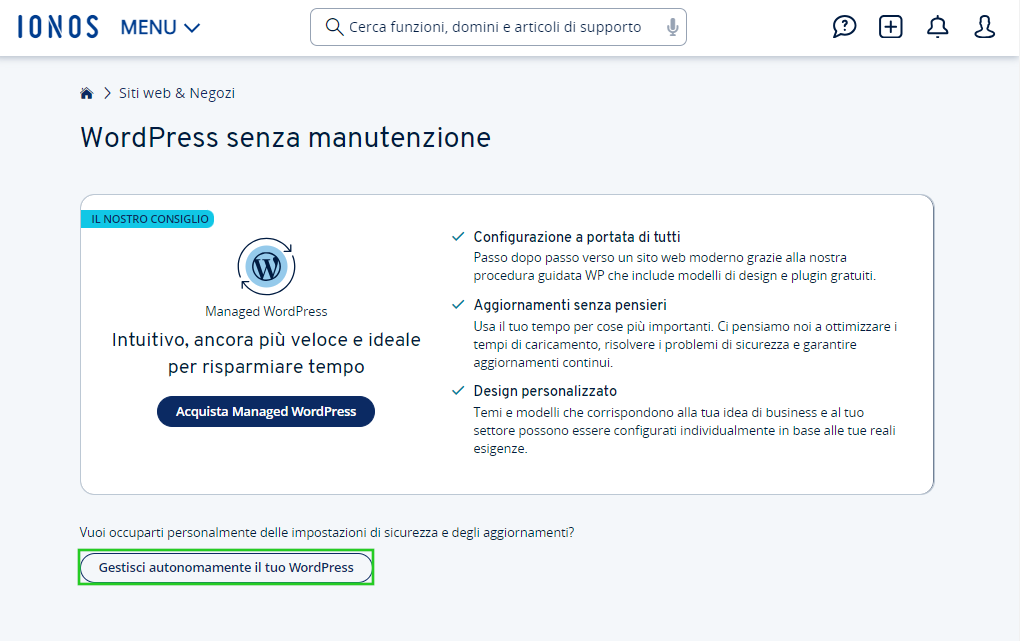Click Acquista Managed WordPress button
The image size is (1020, 641).
coord(266,411)
